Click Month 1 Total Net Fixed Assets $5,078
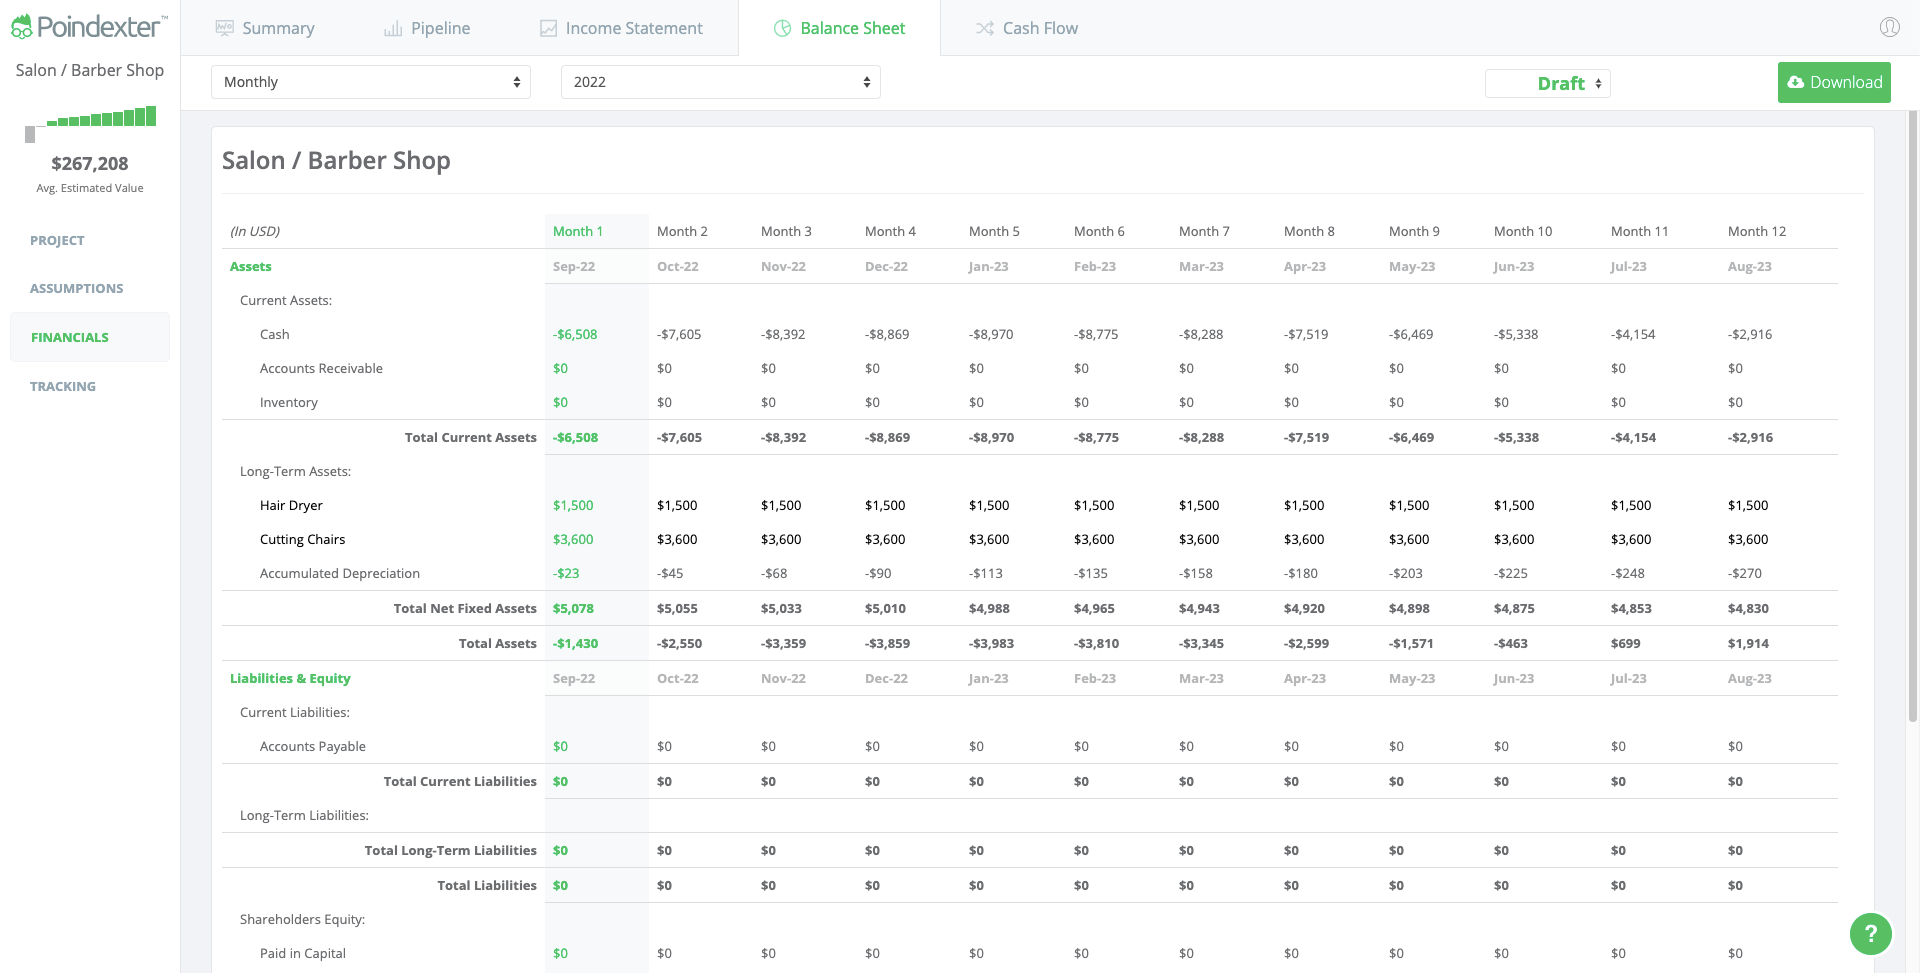 click(573, 608)
